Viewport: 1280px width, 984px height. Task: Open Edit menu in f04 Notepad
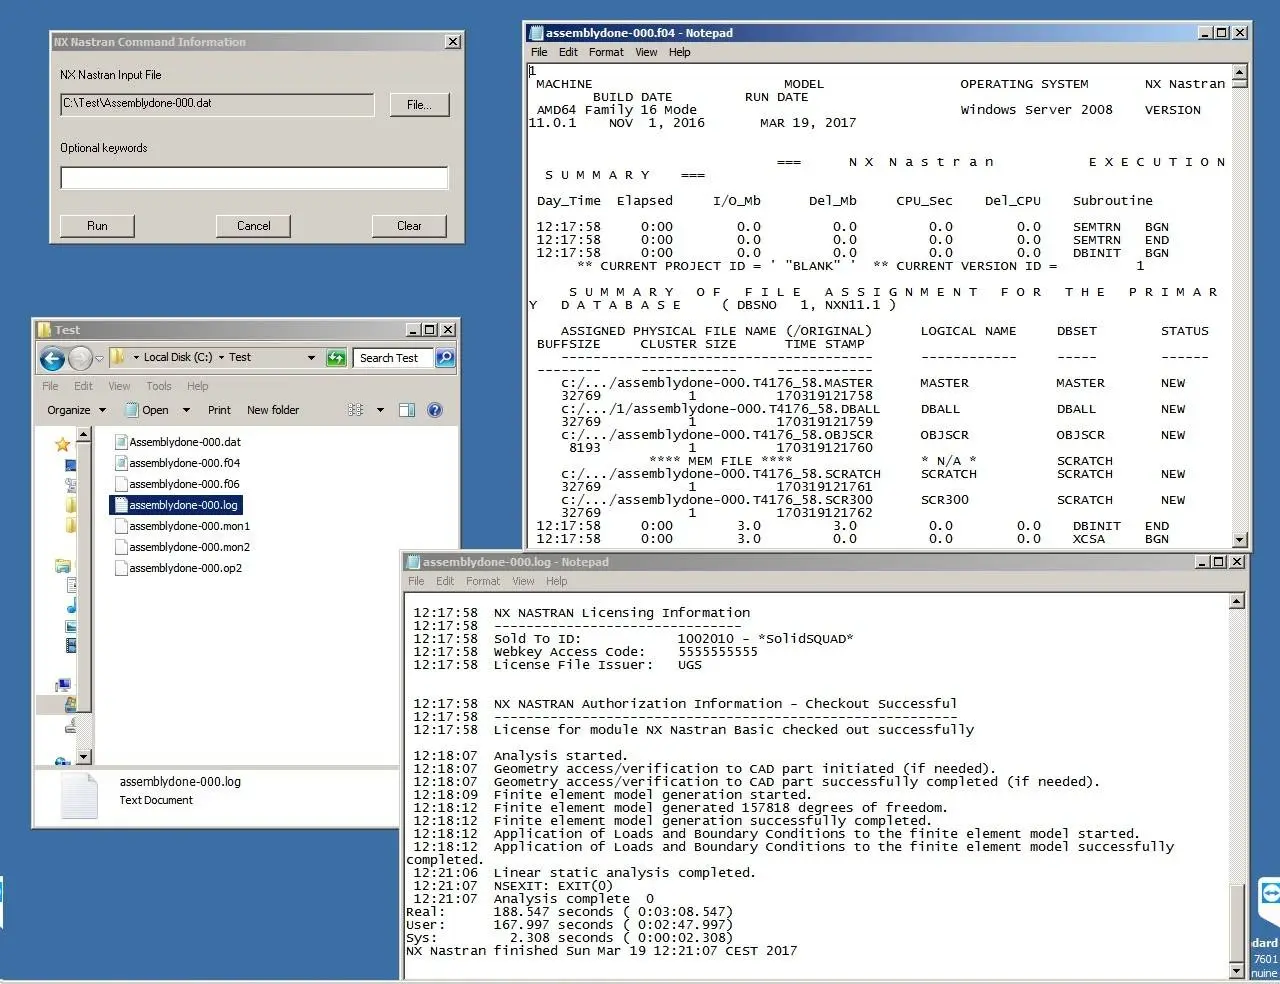pos(568,52)
